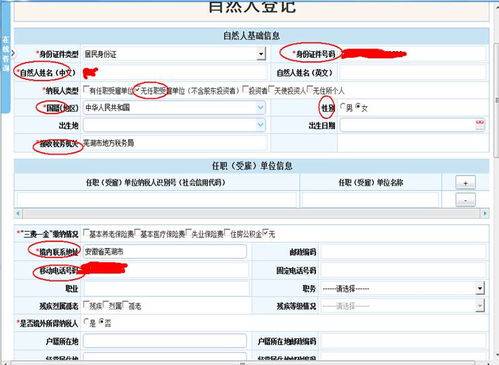Click the plus button to add employer row
The height and width of the screenshot is (365, 499).
(x=465, y=182)
